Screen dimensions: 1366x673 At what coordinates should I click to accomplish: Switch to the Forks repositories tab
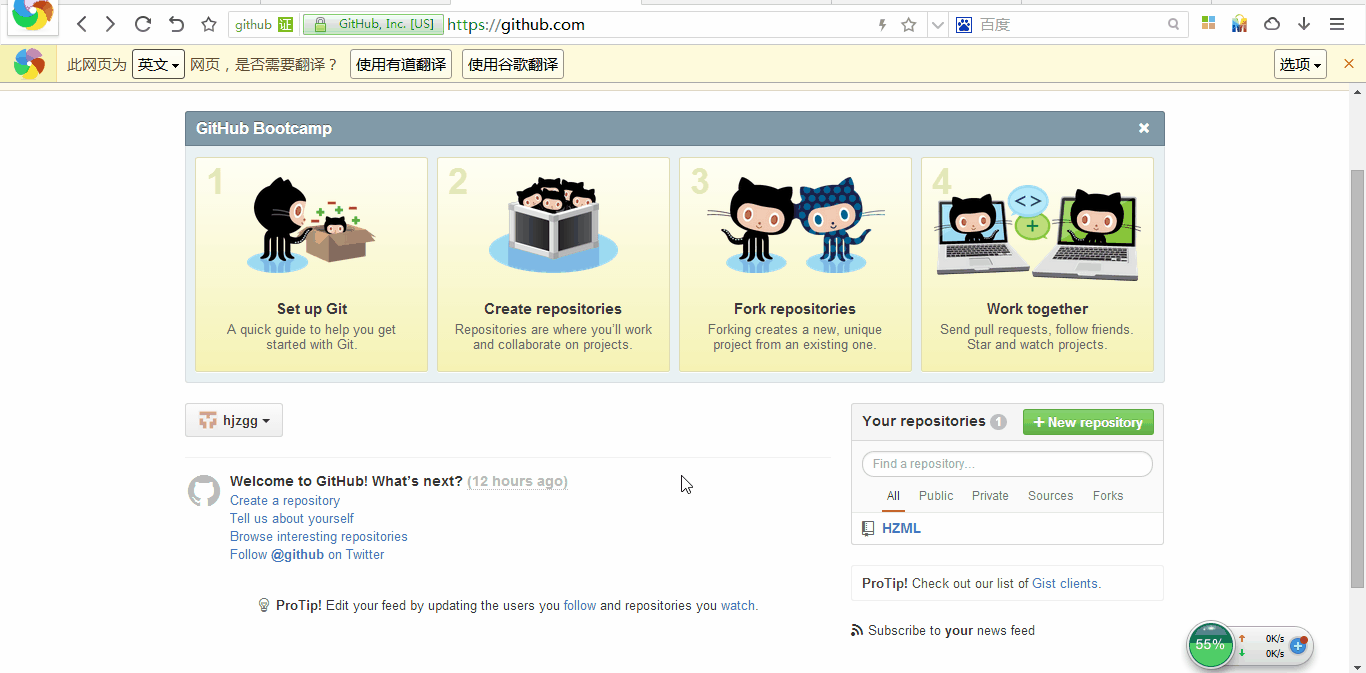(1108, 496)
